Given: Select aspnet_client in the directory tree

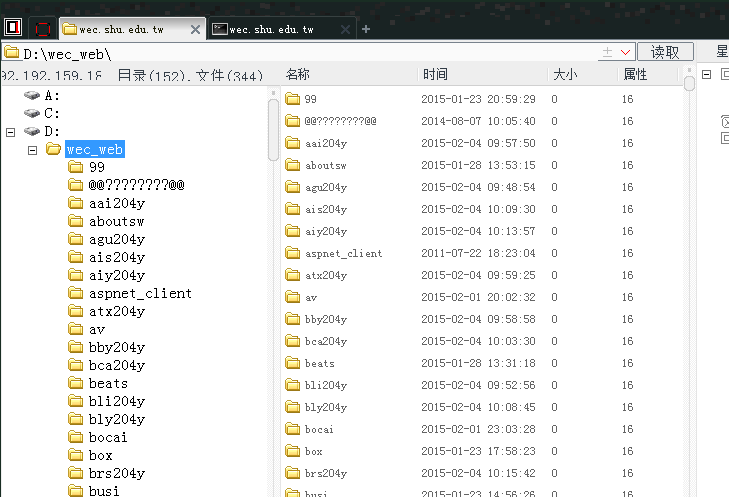Looking at the screenshot, I should pyautogui.click(x=140, y=293).
